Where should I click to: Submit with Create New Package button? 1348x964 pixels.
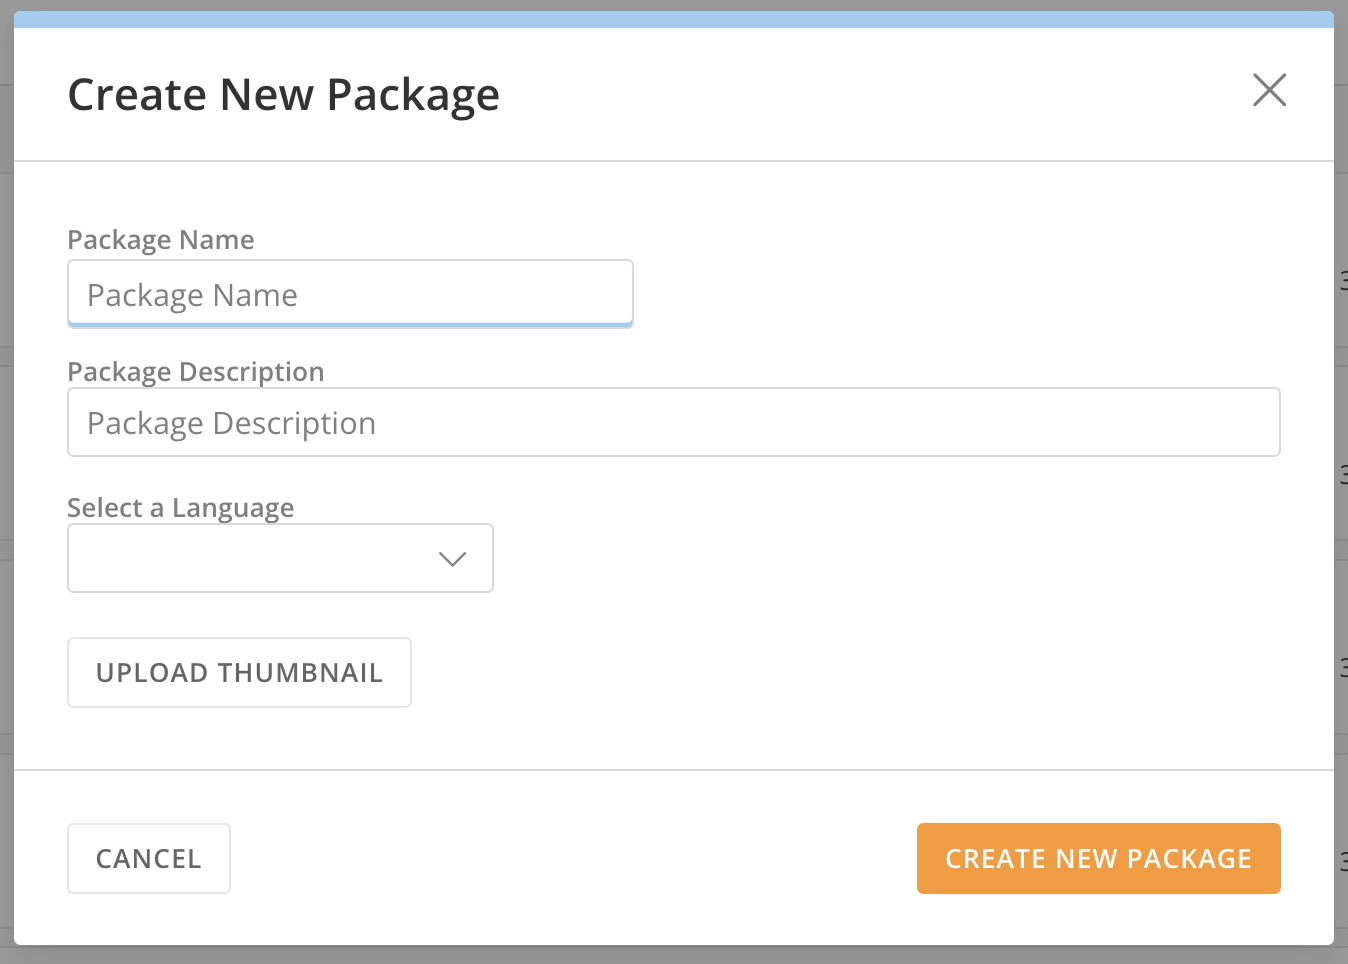(x=1098, y=858)
